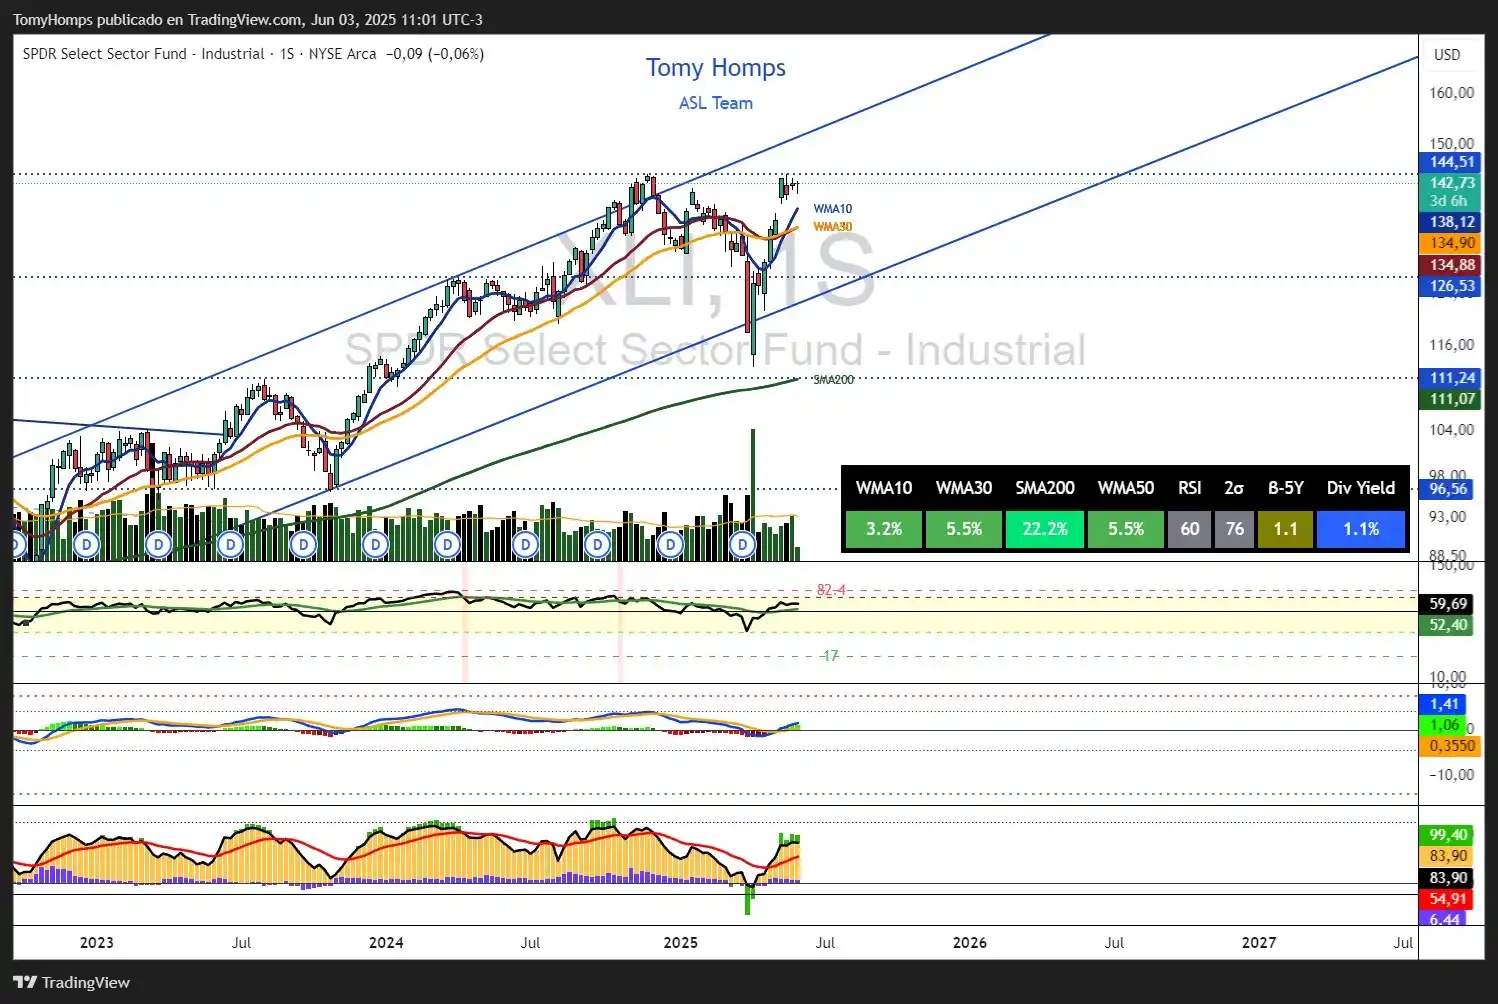Select the 111,07 green SMA200 price label
Viewport: 1498px width, 1004px height.
click(x=1451, y=399)
